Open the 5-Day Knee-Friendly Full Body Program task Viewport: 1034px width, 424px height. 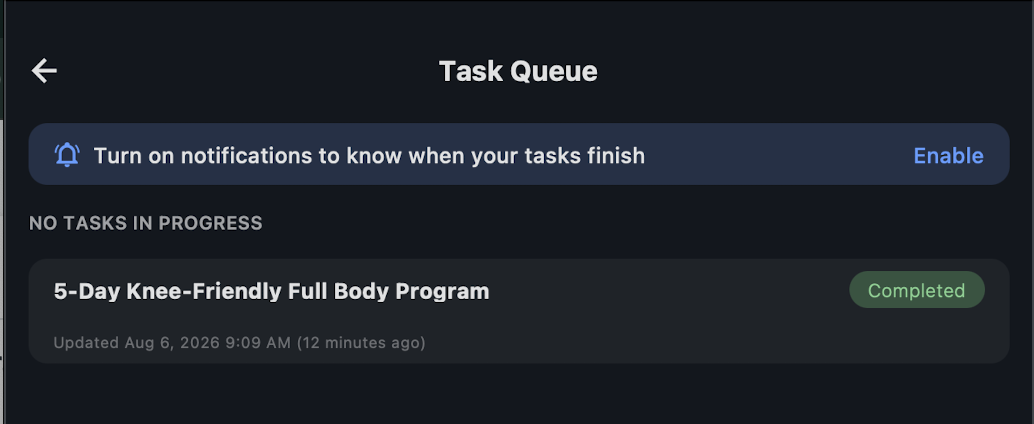(x=518, y=311)
